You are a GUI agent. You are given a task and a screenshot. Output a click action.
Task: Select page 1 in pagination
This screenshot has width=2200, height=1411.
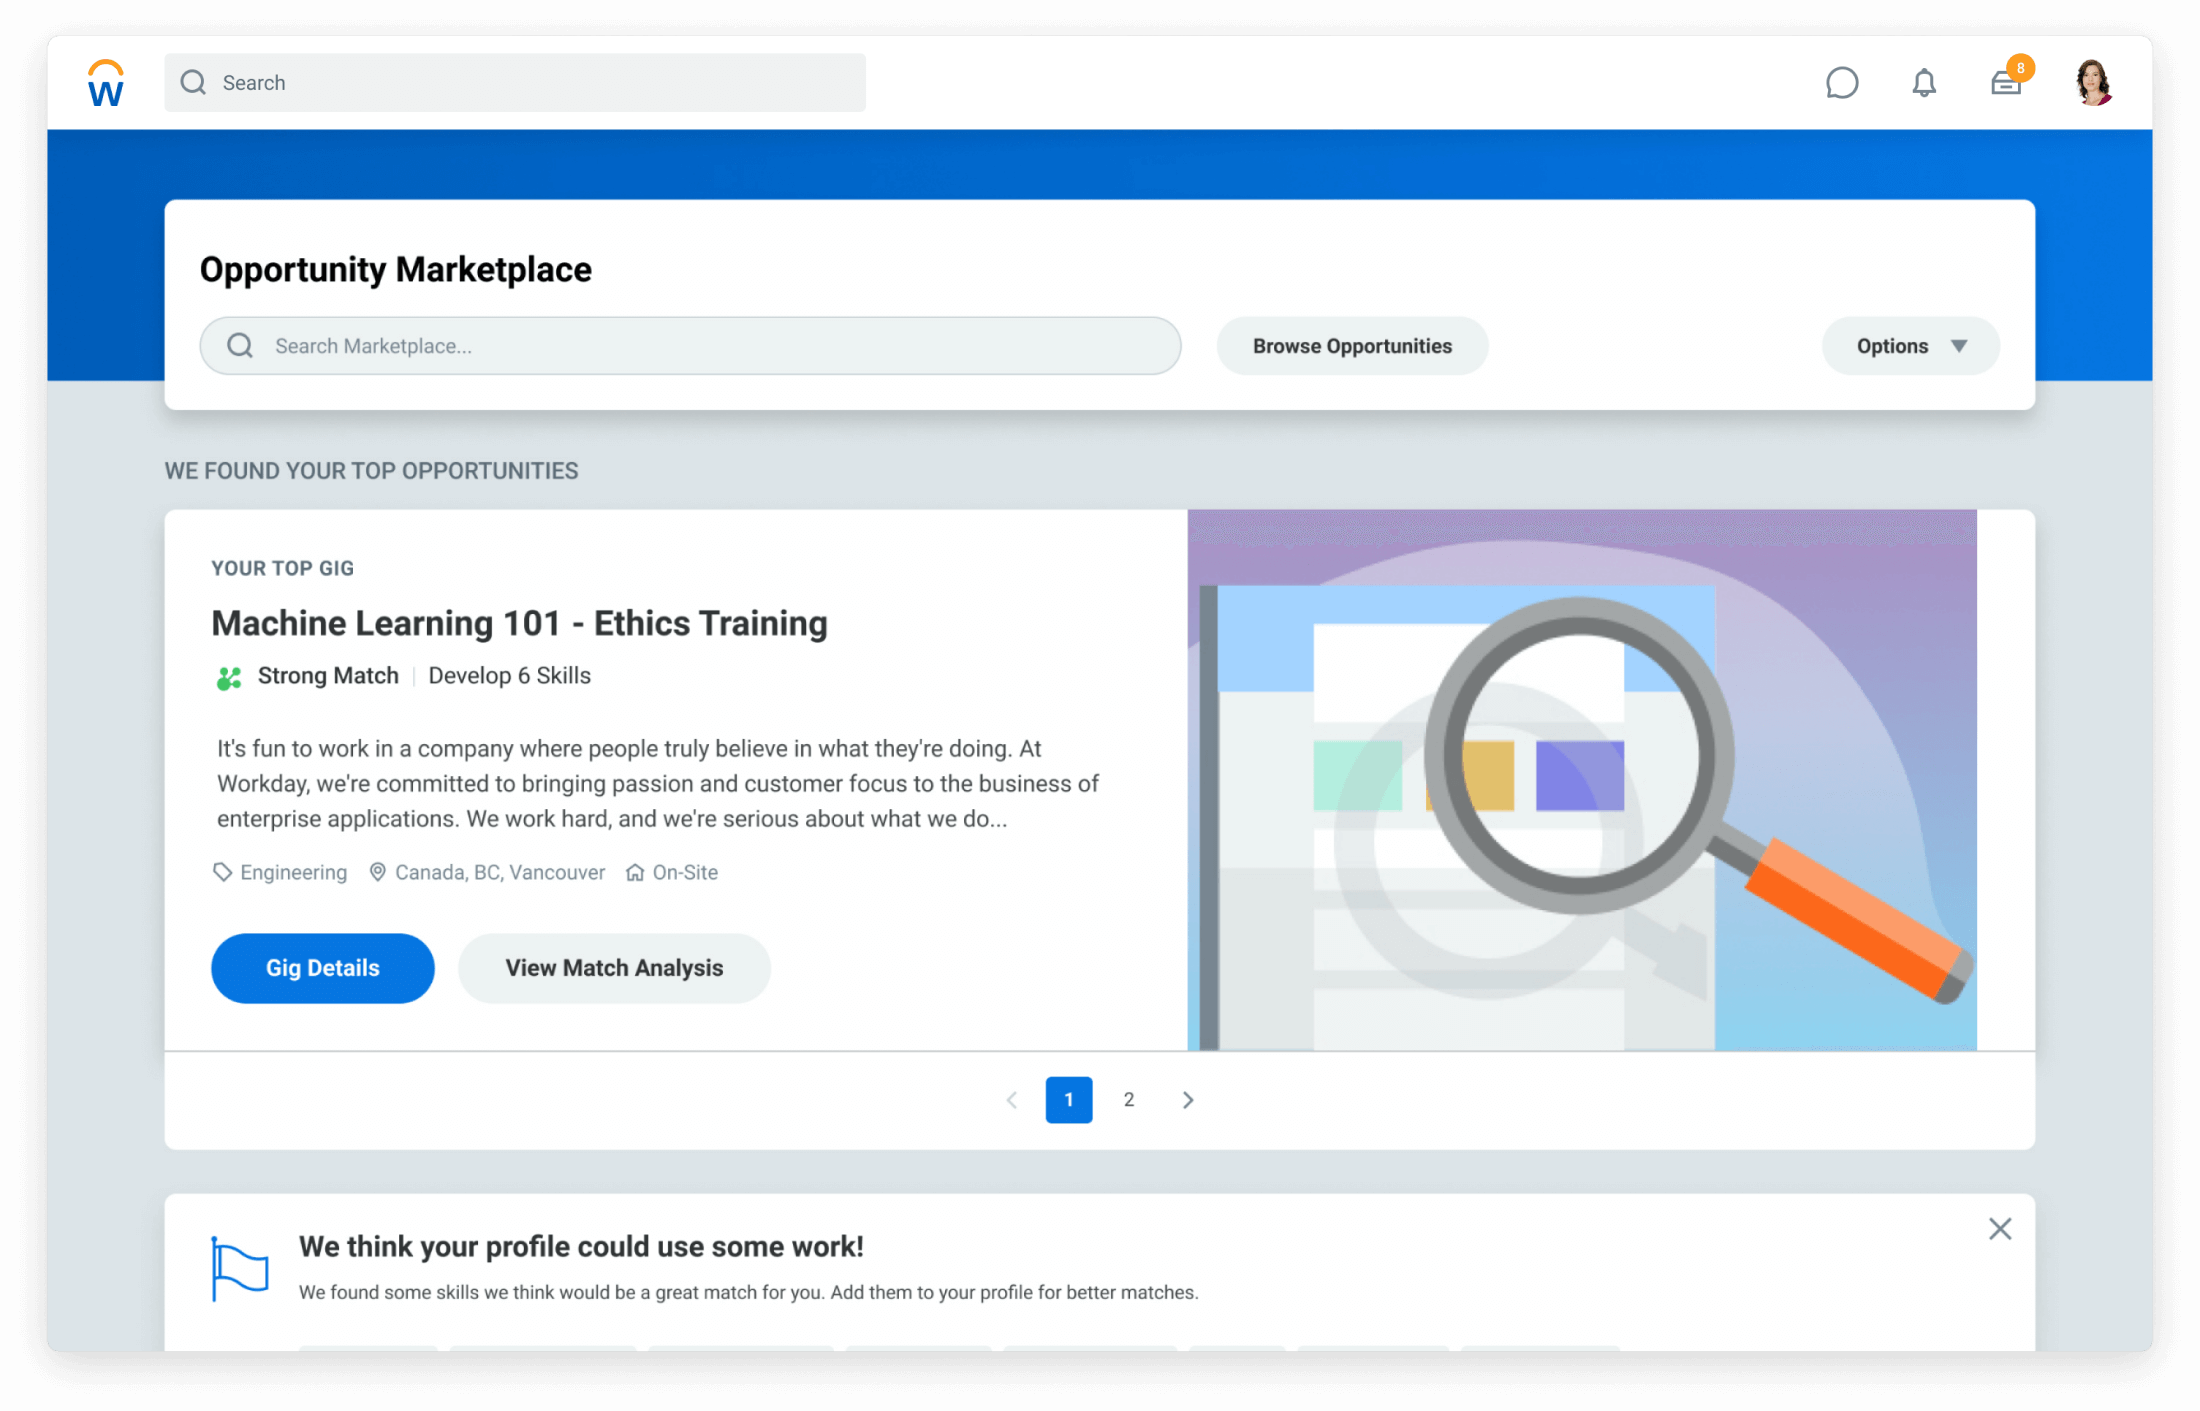pos(1068,1100)
